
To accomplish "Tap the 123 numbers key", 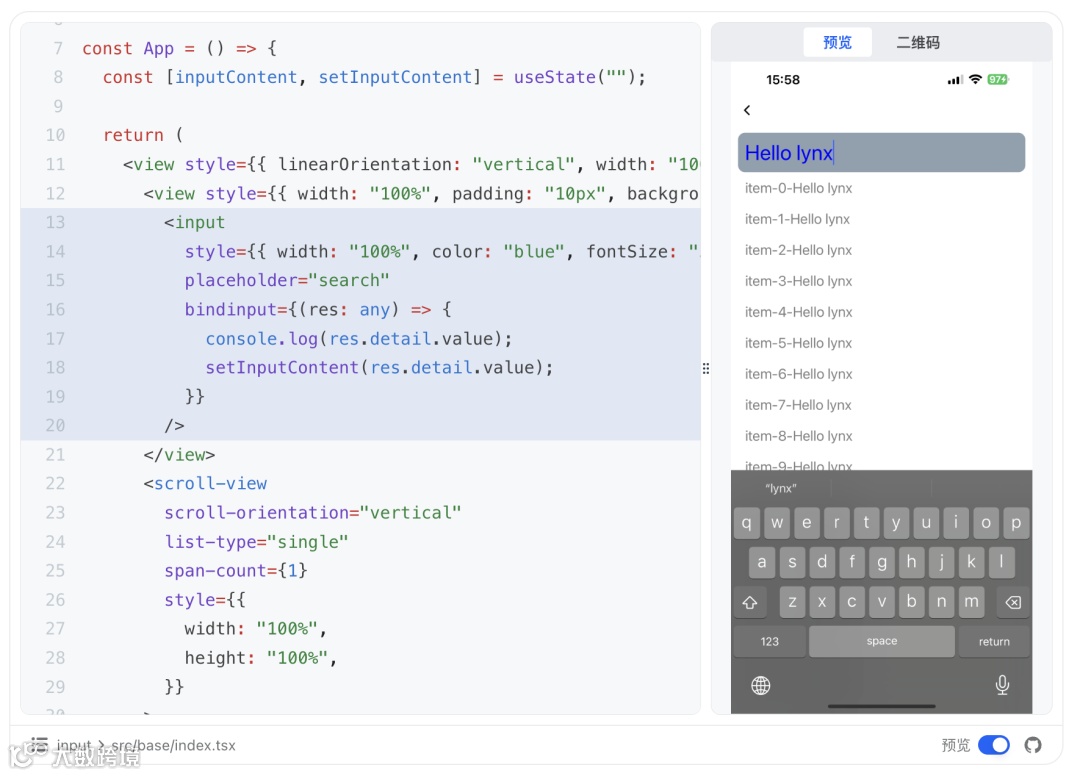I will pyautogui.click(x=769, y=641).
